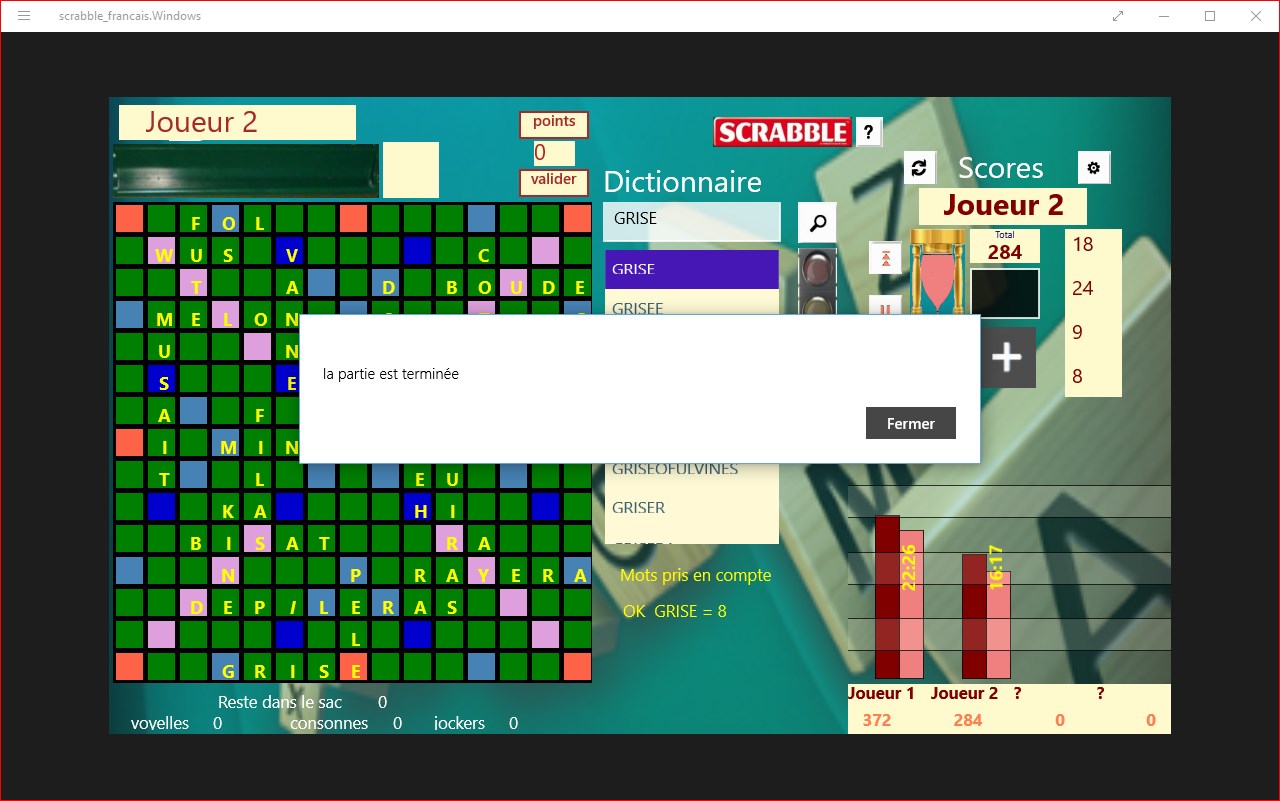Open the hamburger menu in title bar
This screenshot has width=1280, height=801.
(x=24, y=16)
